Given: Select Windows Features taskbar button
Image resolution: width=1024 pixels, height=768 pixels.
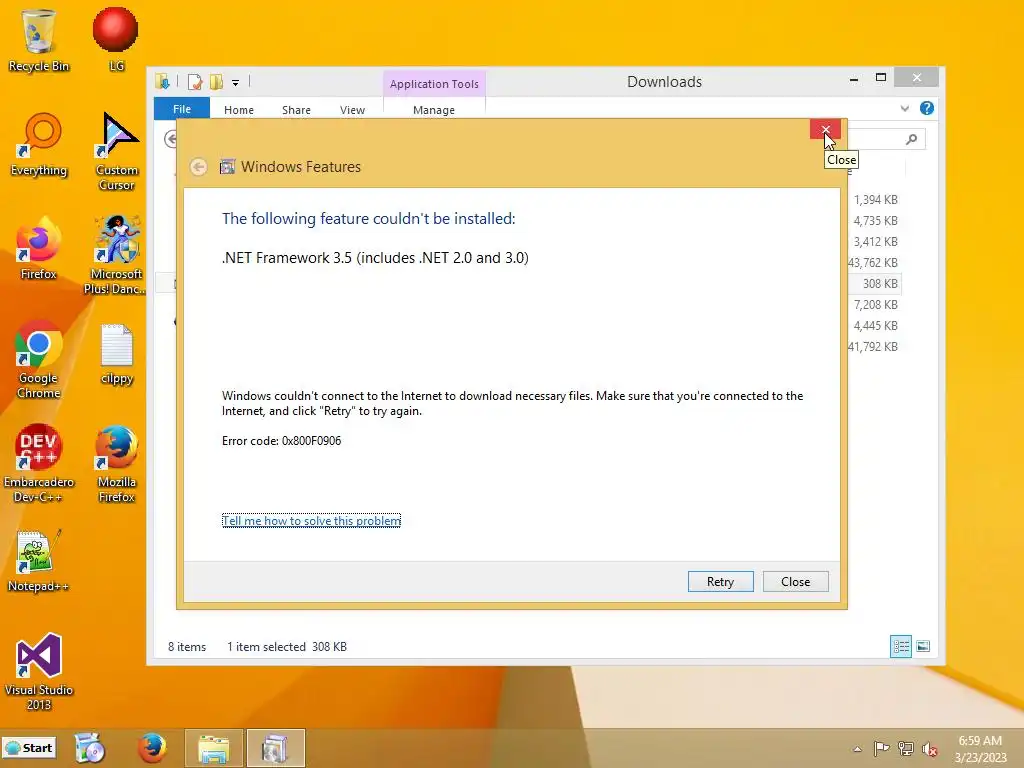Looking at the screenshot, I should [276, 748].
